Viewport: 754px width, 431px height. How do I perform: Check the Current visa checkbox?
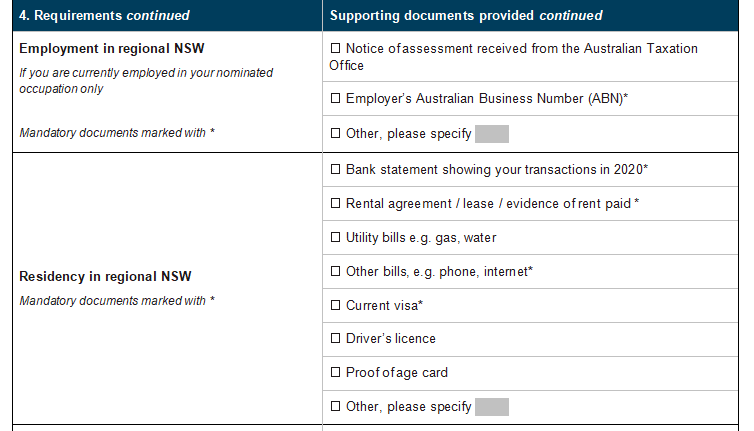click(336, 305)
